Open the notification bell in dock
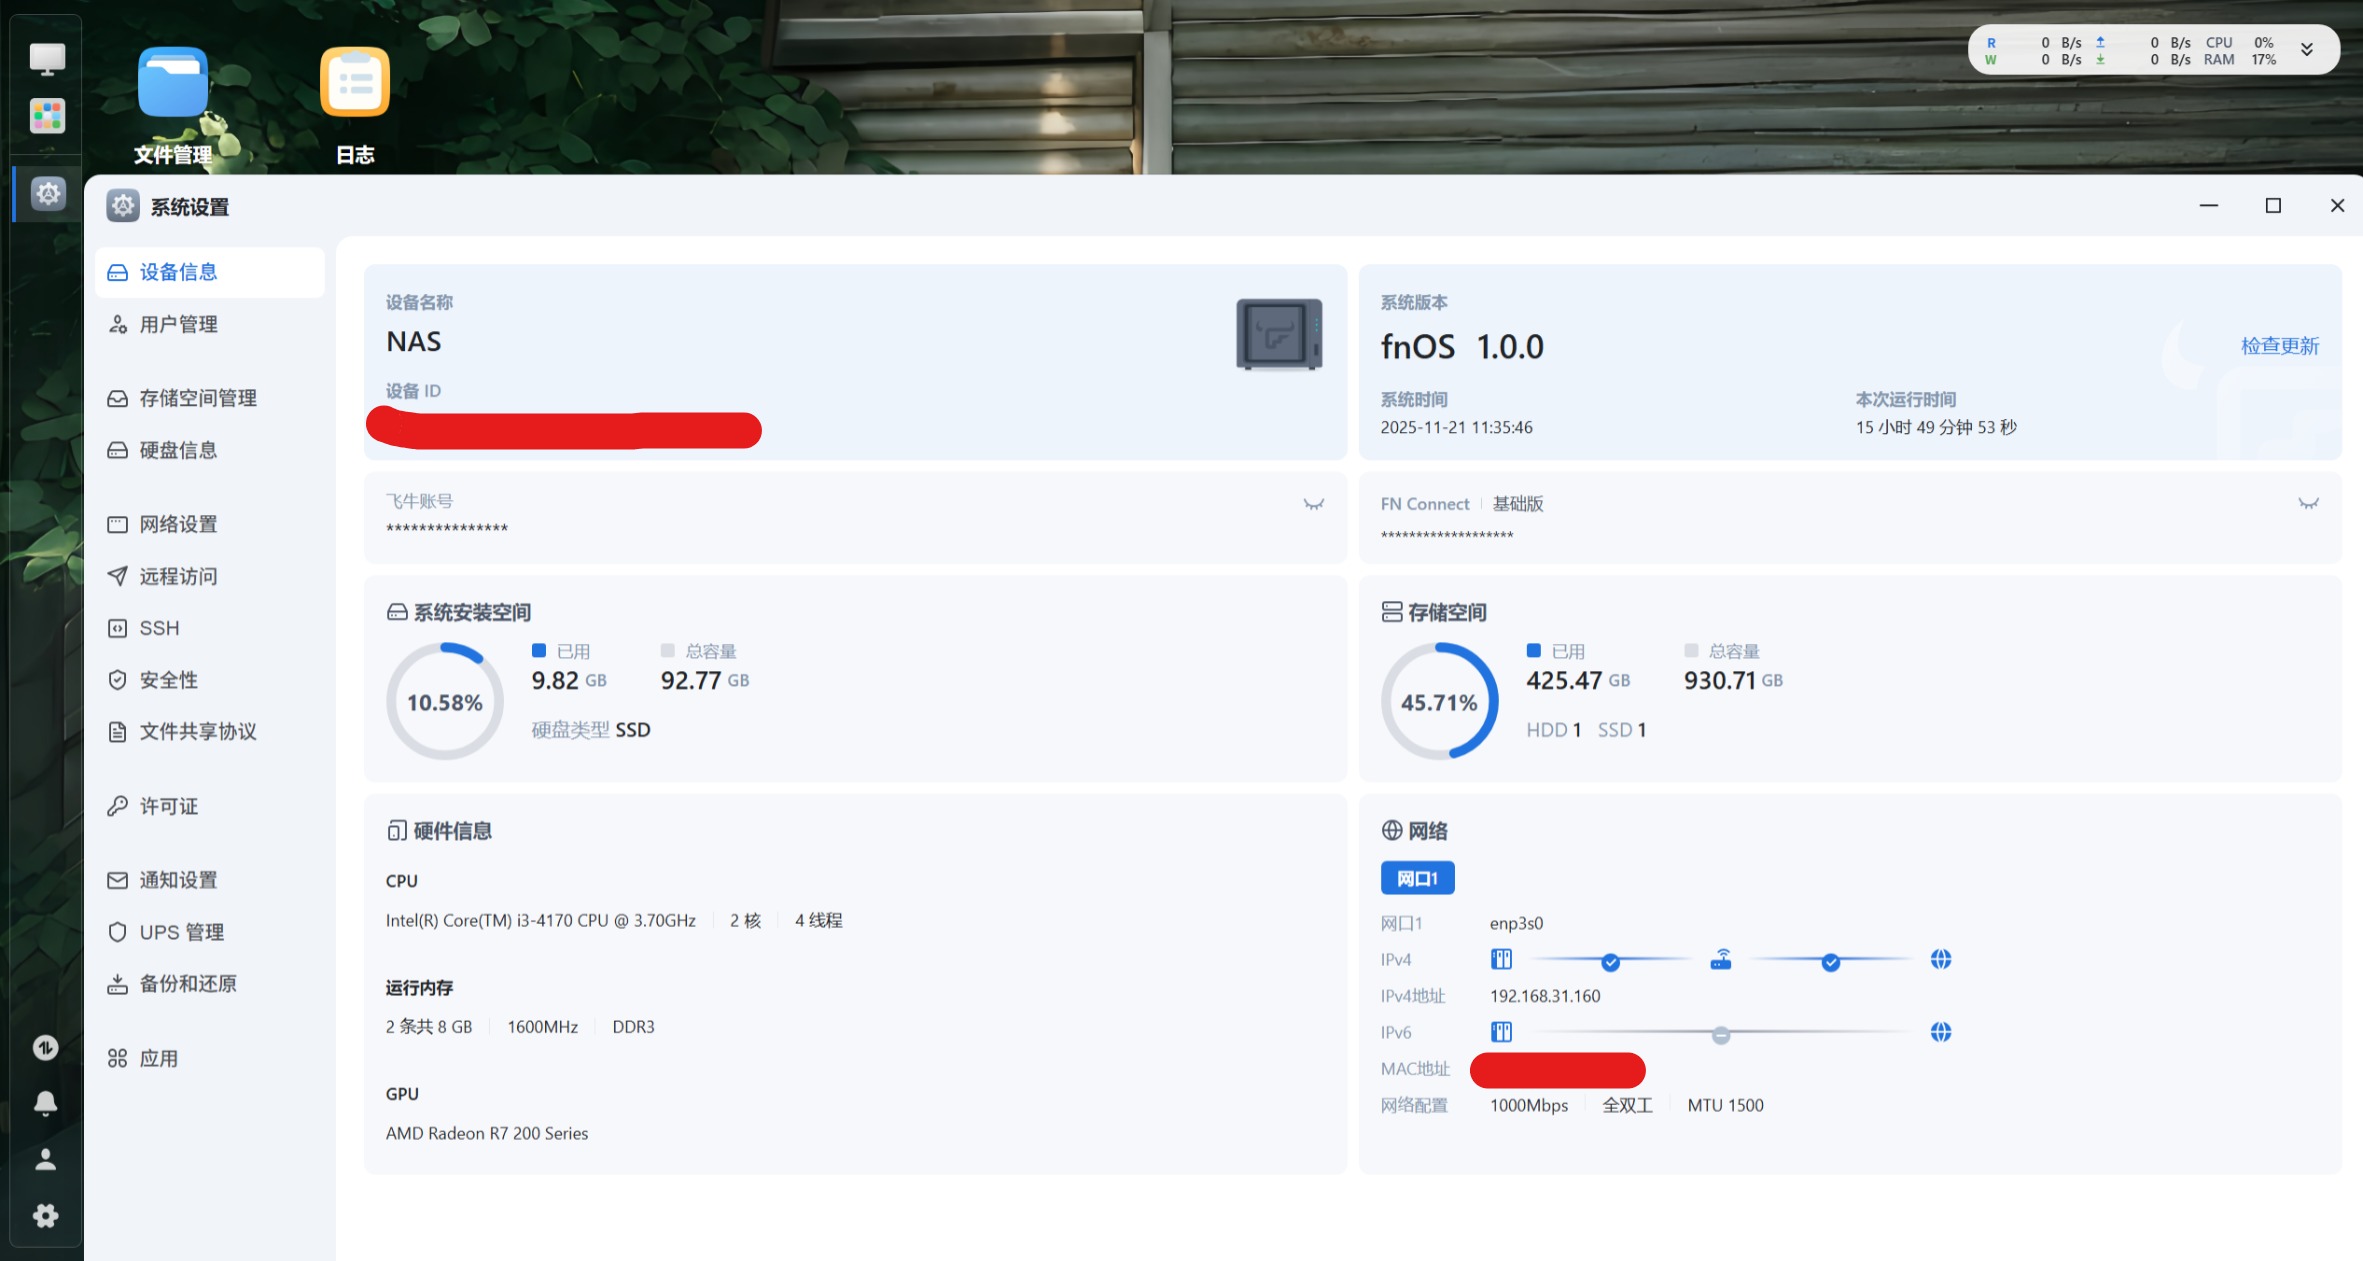2363x1261 pixels. coord(46,1102)
